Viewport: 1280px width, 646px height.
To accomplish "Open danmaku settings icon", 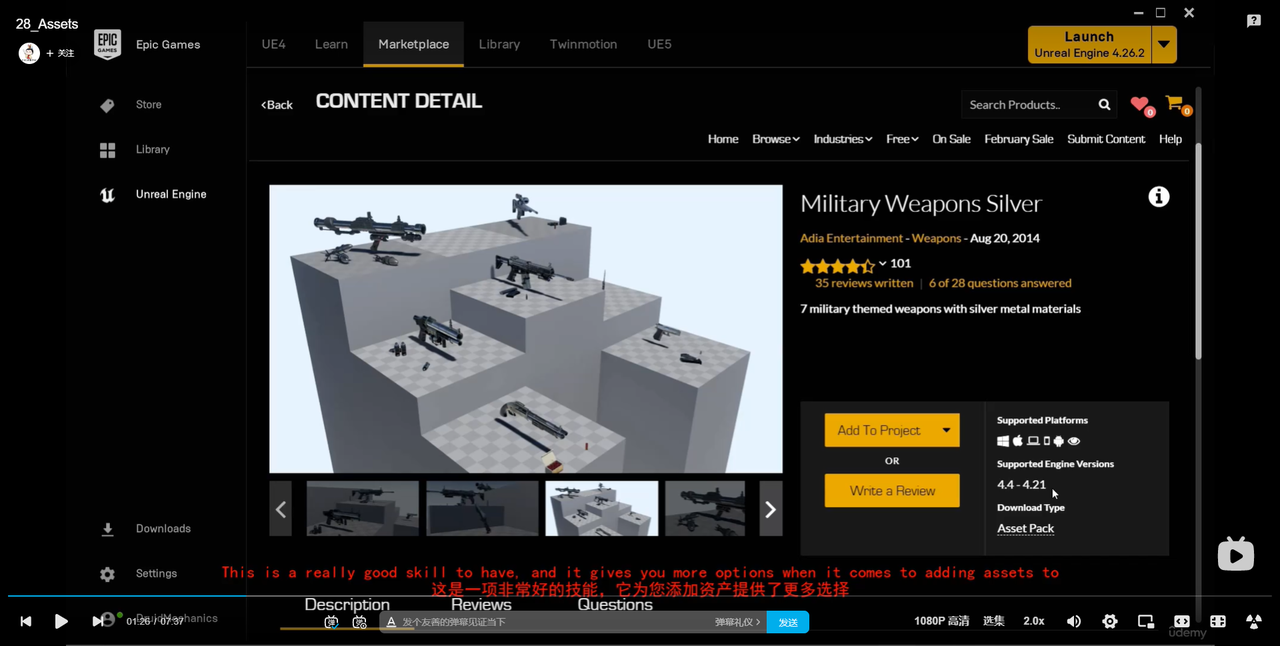I will click(x=360, y=622).
